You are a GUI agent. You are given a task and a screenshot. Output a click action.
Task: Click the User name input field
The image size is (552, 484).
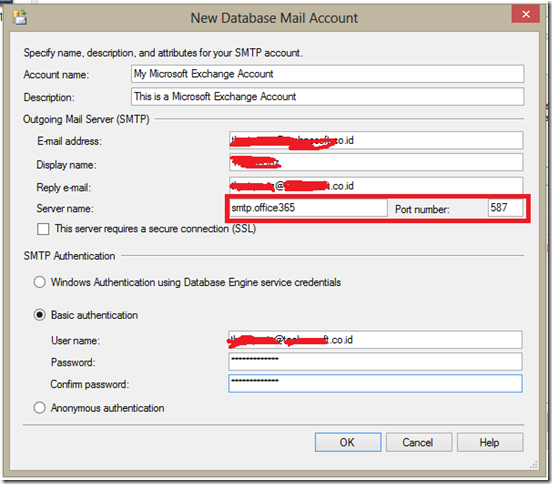tap(375, 340)
